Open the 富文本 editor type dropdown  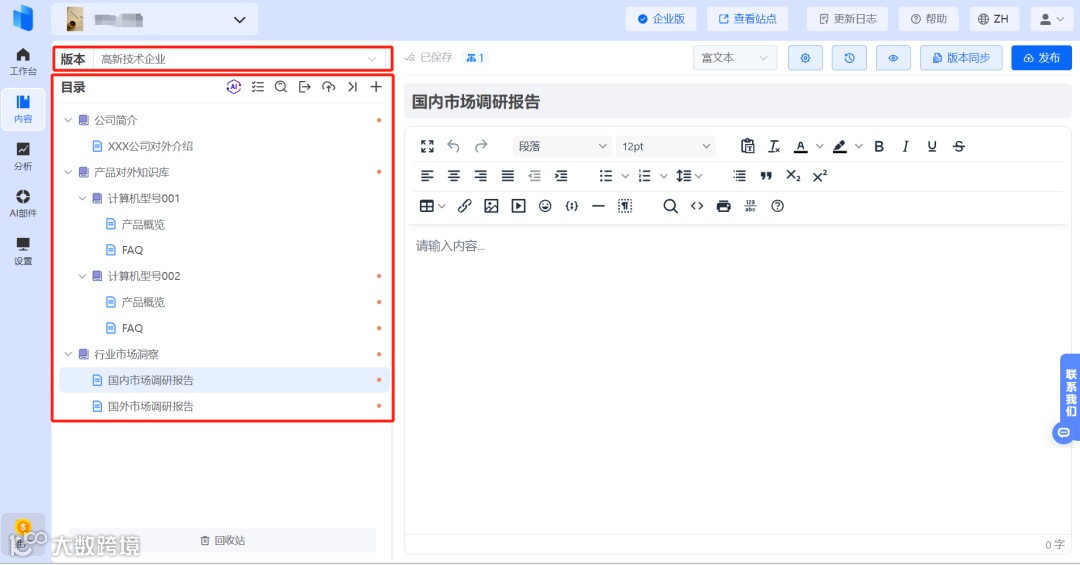pyautogui.click(x=735, y=58)
